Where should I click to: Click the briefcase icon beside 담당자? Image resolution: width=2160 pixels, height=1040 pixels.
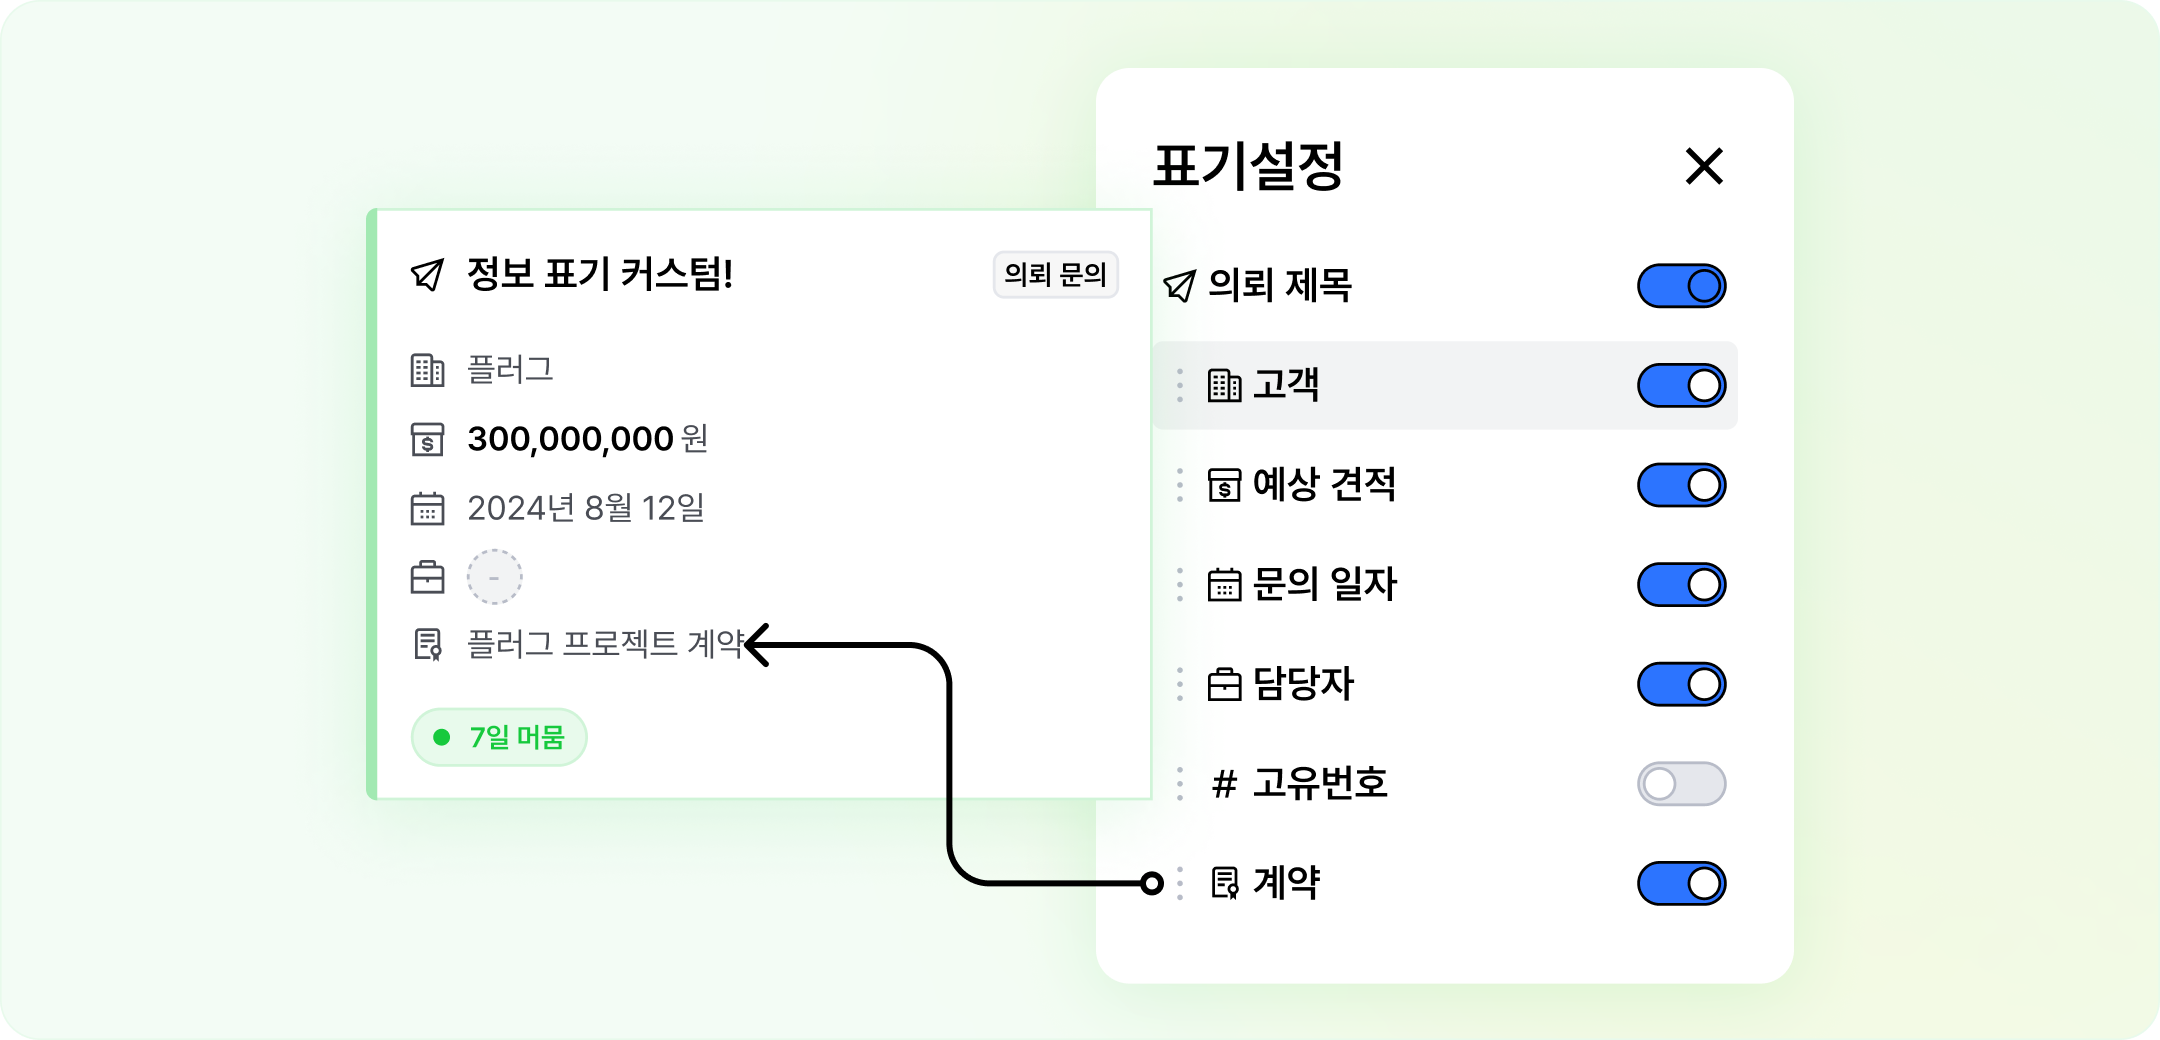click(x=1224, y=684)
